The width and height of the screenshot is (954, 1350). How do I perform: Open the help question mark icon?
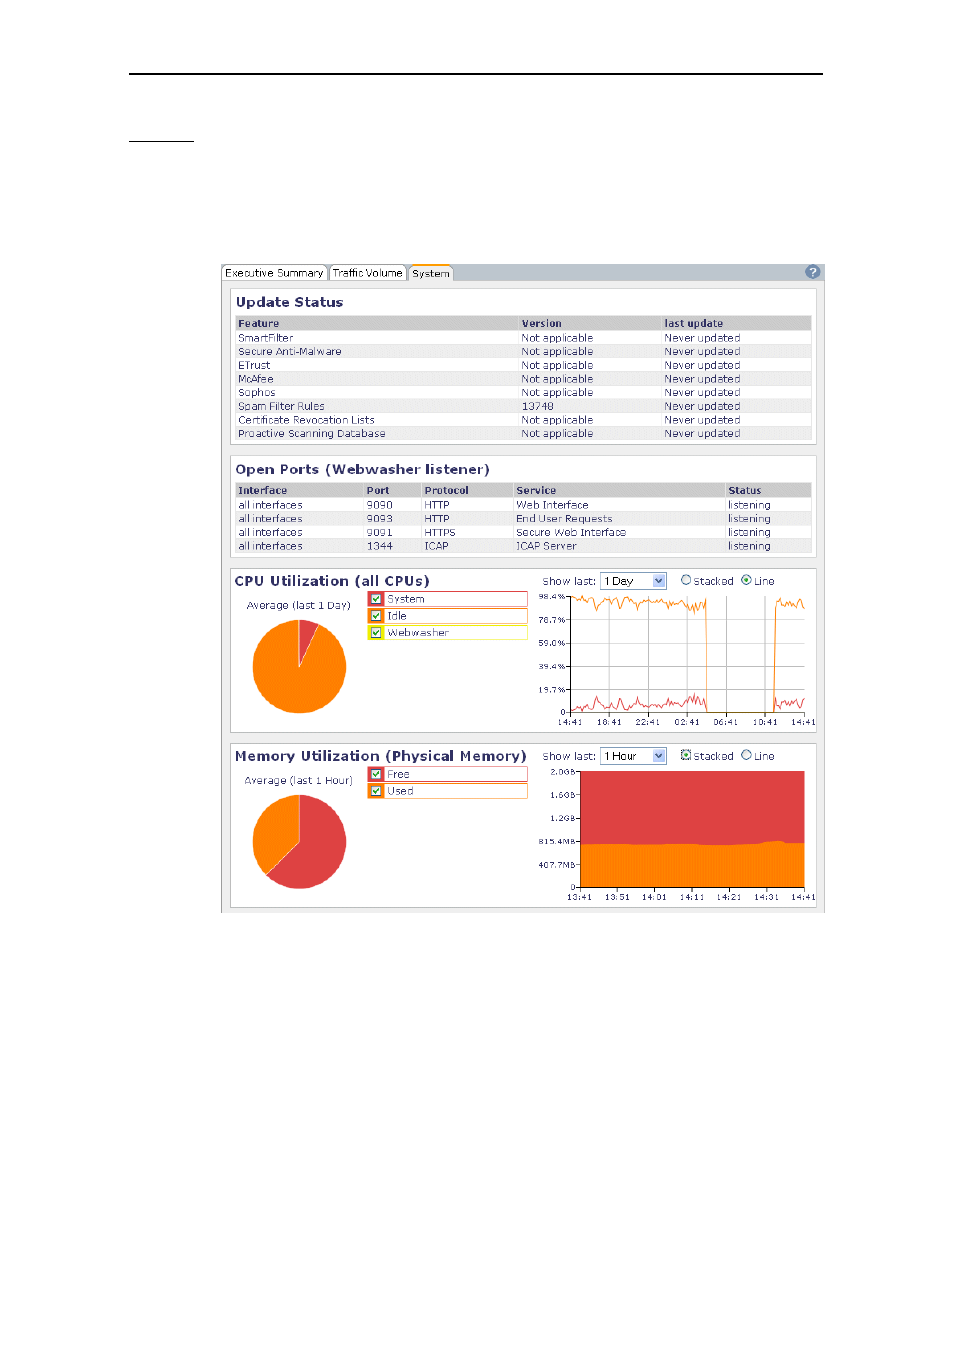pos(812,272)
